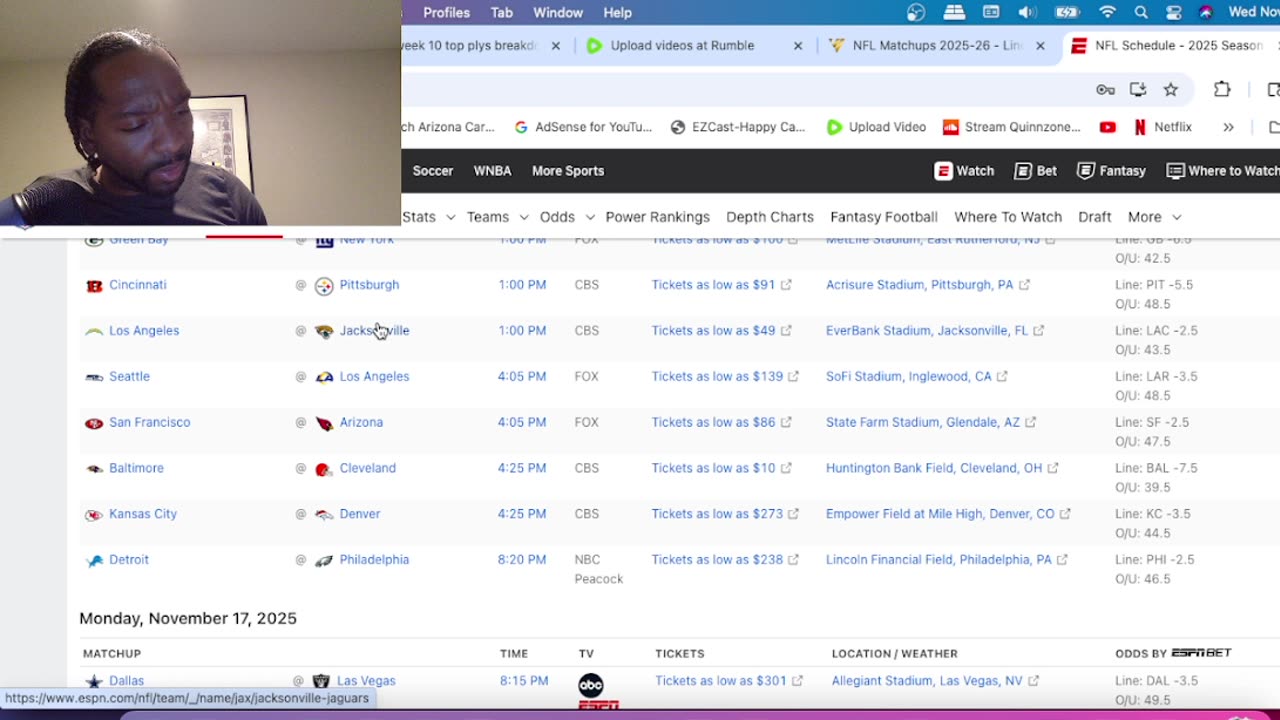Click the Arizona Cardinals team logo

click(324, 424)
